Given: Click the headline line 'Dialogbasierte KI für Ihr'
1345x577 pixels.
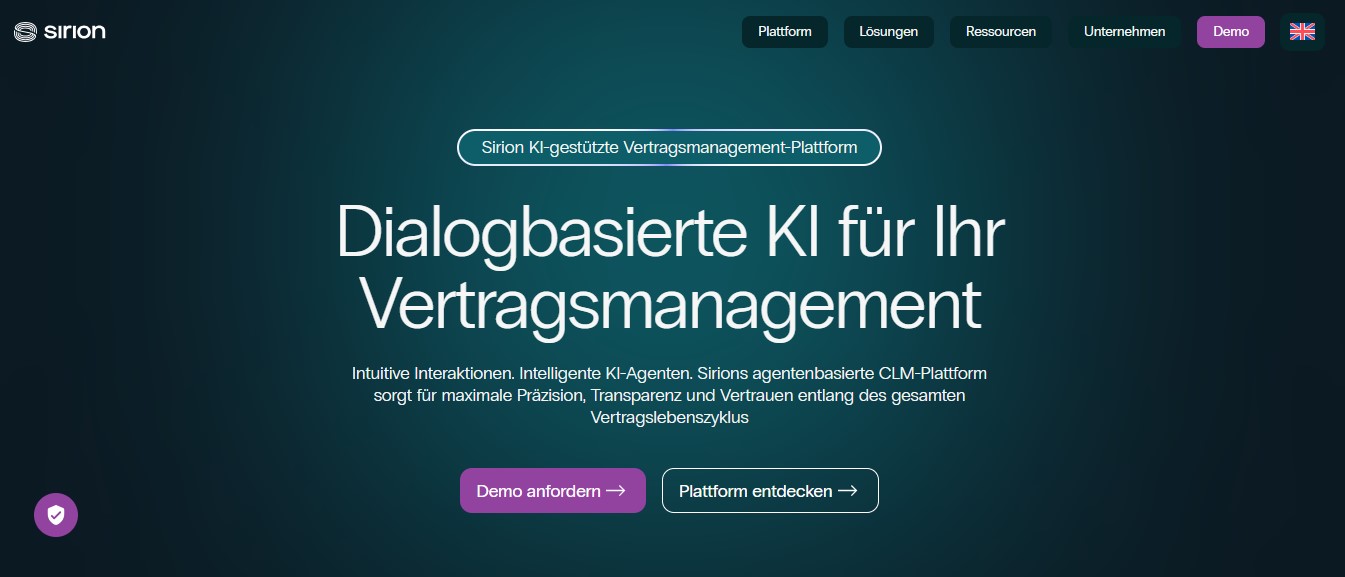Looking at the screenshot, I should pyautogui.click(x=670, y=234).
